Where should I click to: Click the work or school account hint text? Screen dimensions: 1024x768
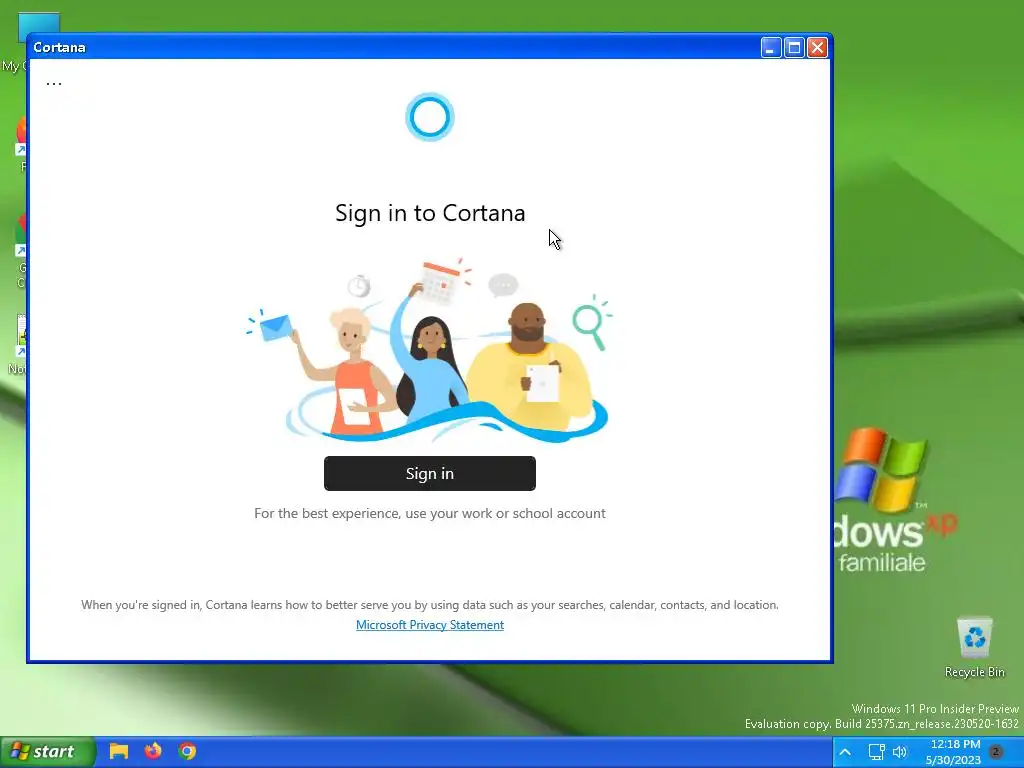point(430,513)
